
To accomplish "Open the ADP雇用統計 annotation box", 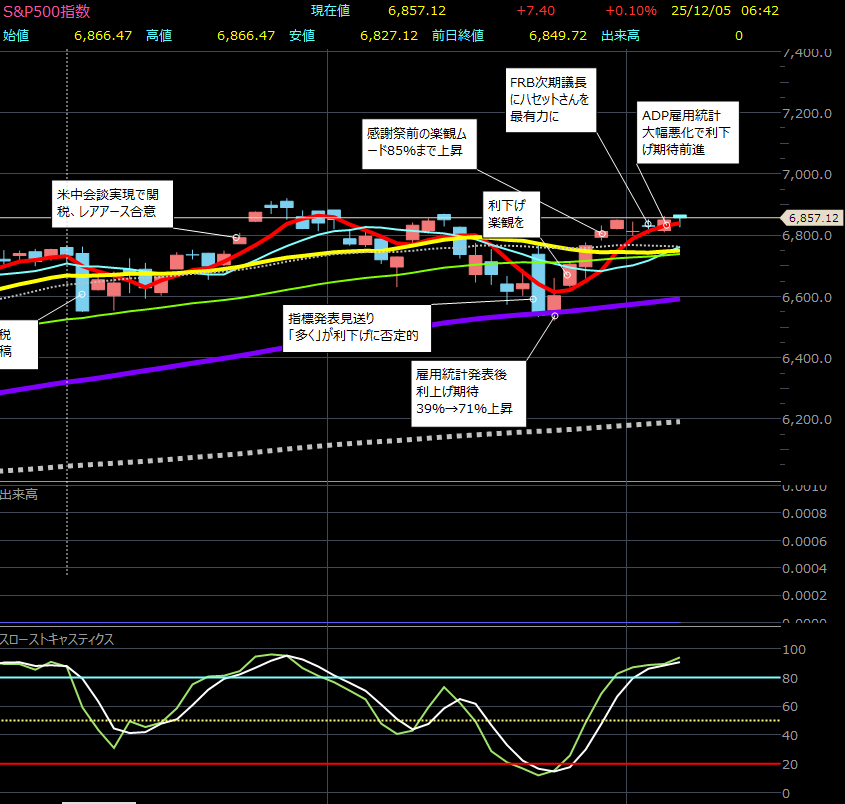I will coord(689,131).
